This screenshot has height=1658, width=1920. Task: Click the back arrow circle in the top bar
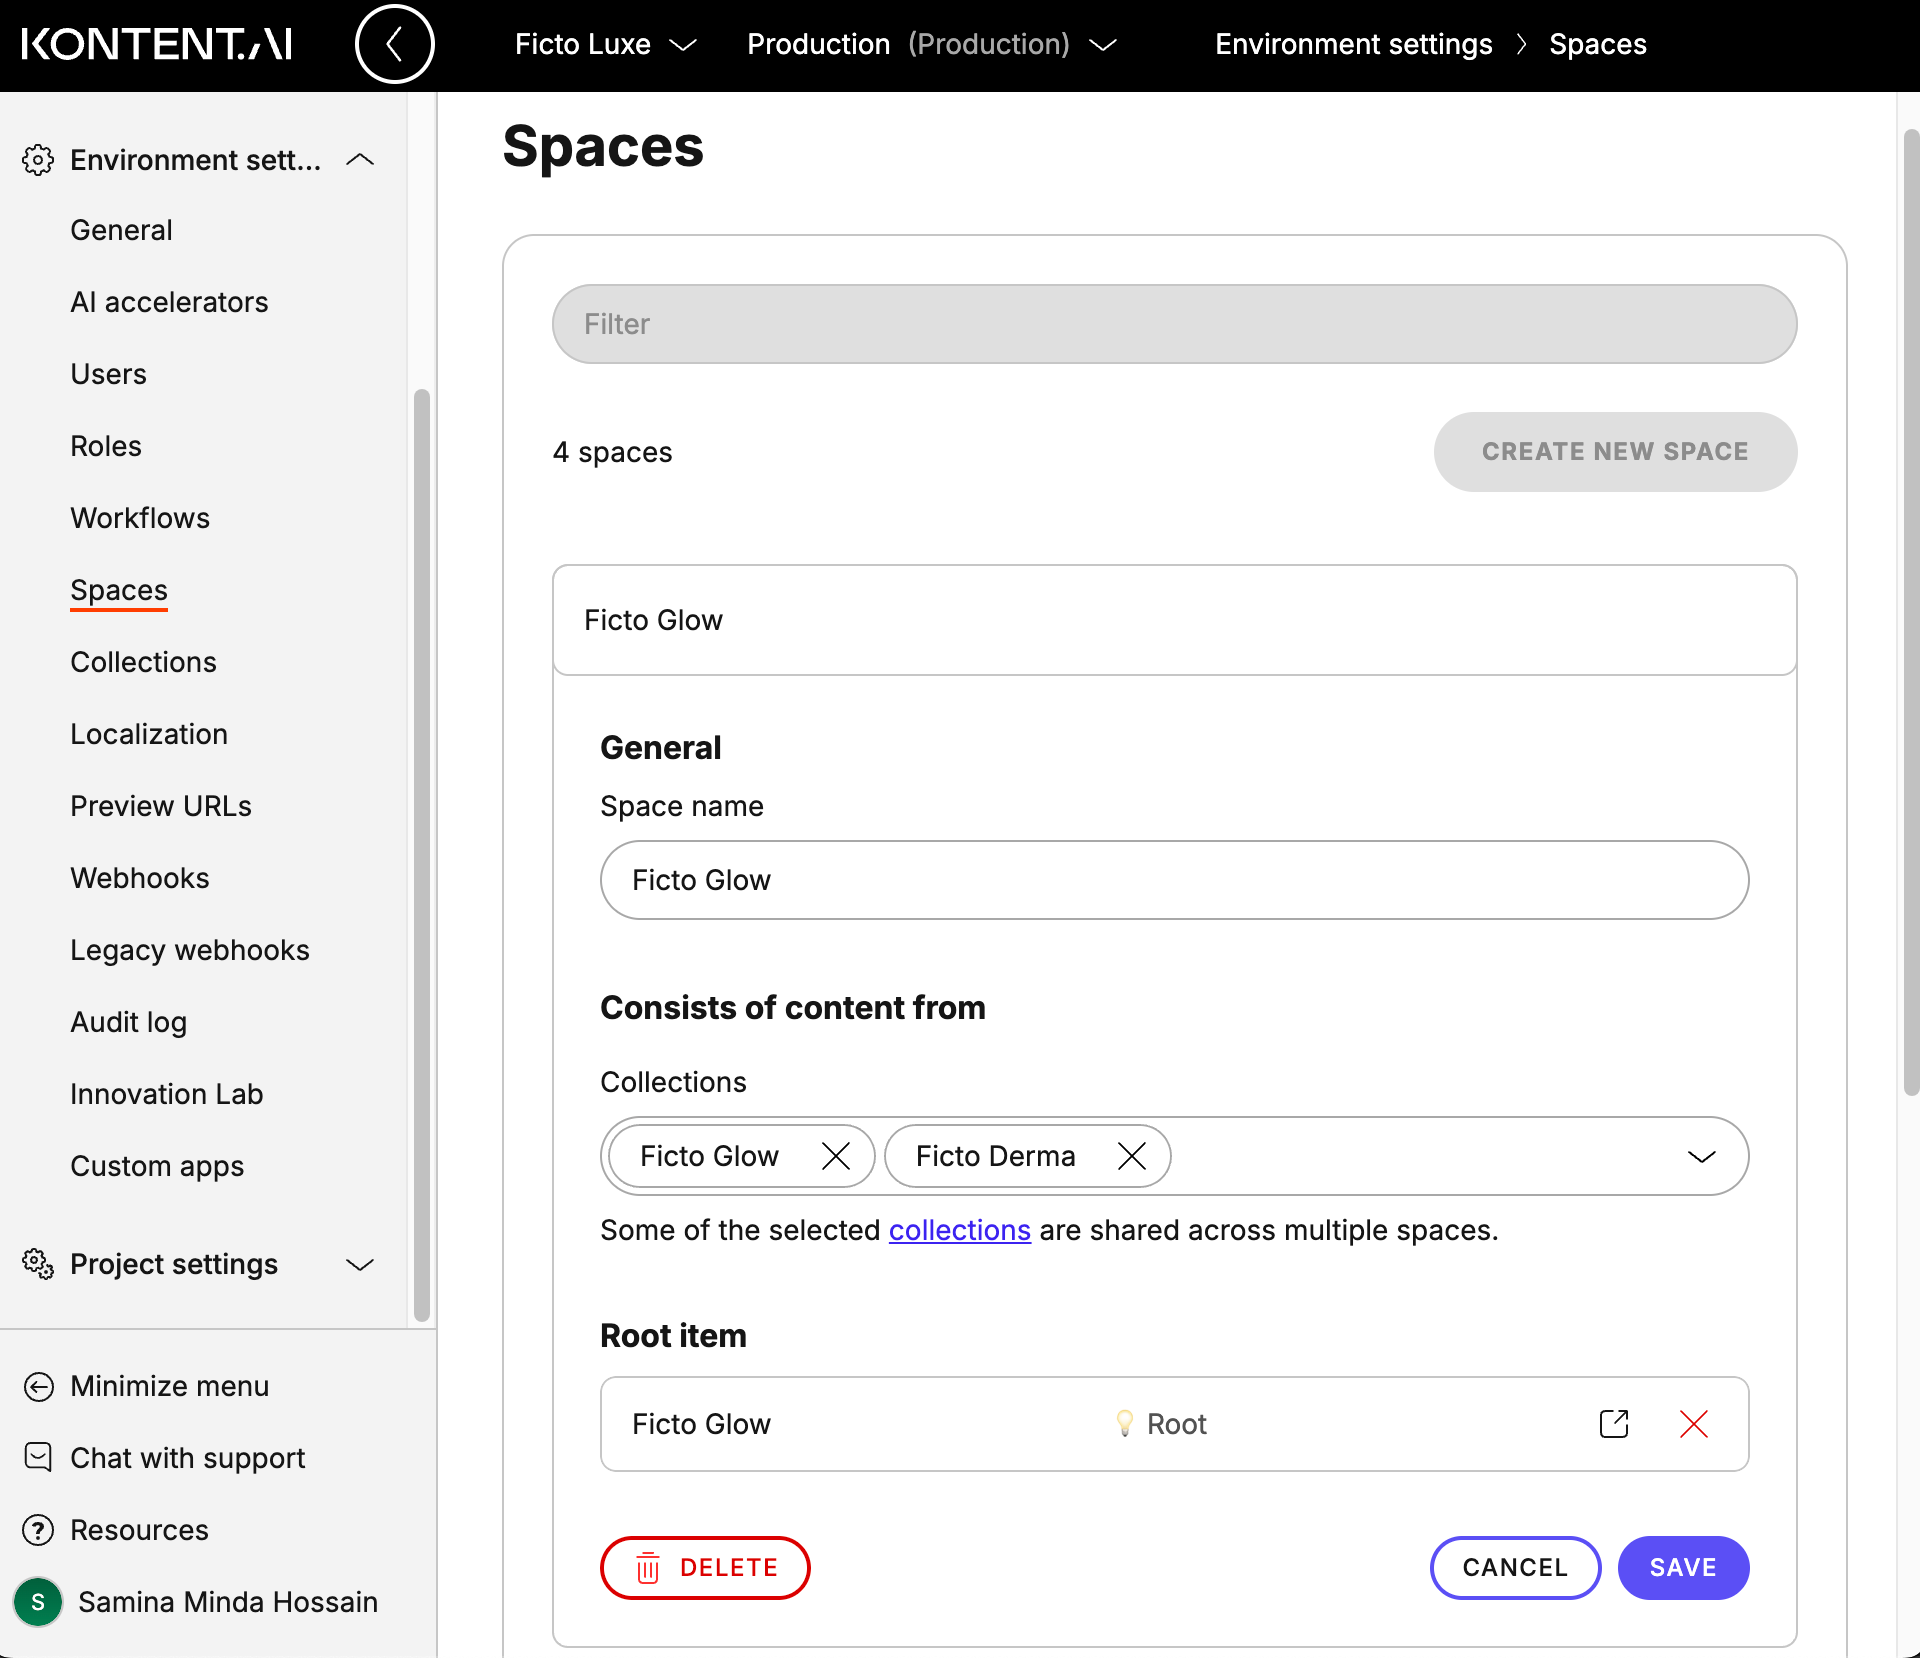[x=394, y=44]
